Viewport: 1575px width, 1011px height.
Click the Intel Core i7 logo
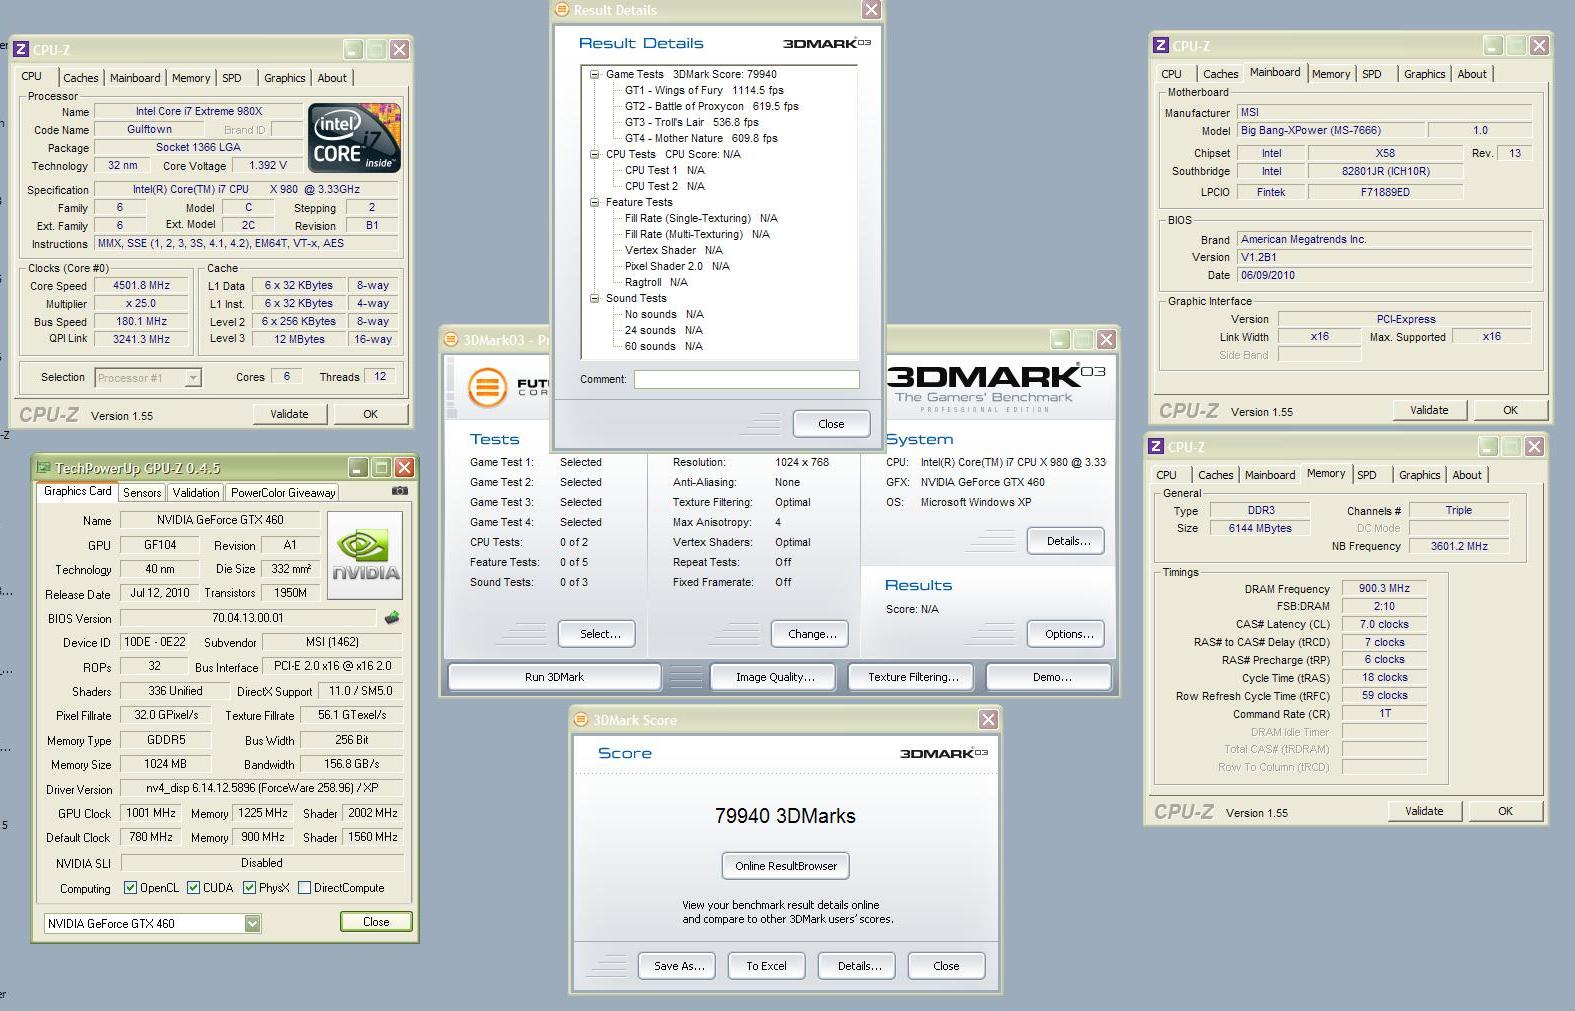pyautogui.click(x=354, y=138)
